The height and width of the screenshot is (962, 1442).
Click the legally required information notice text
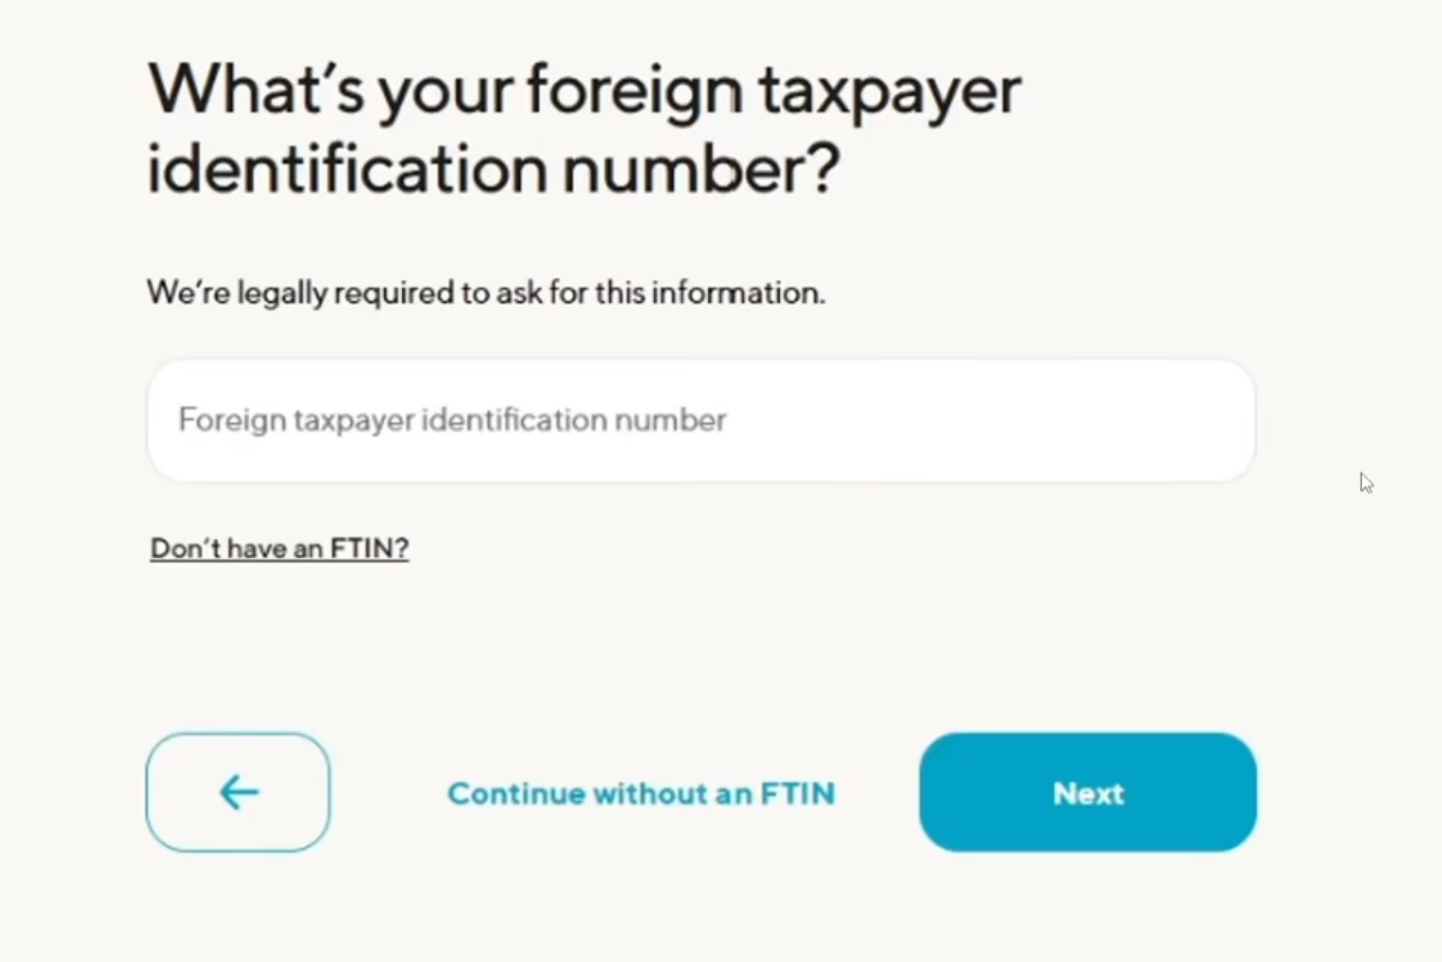click(x=486, y=293)
